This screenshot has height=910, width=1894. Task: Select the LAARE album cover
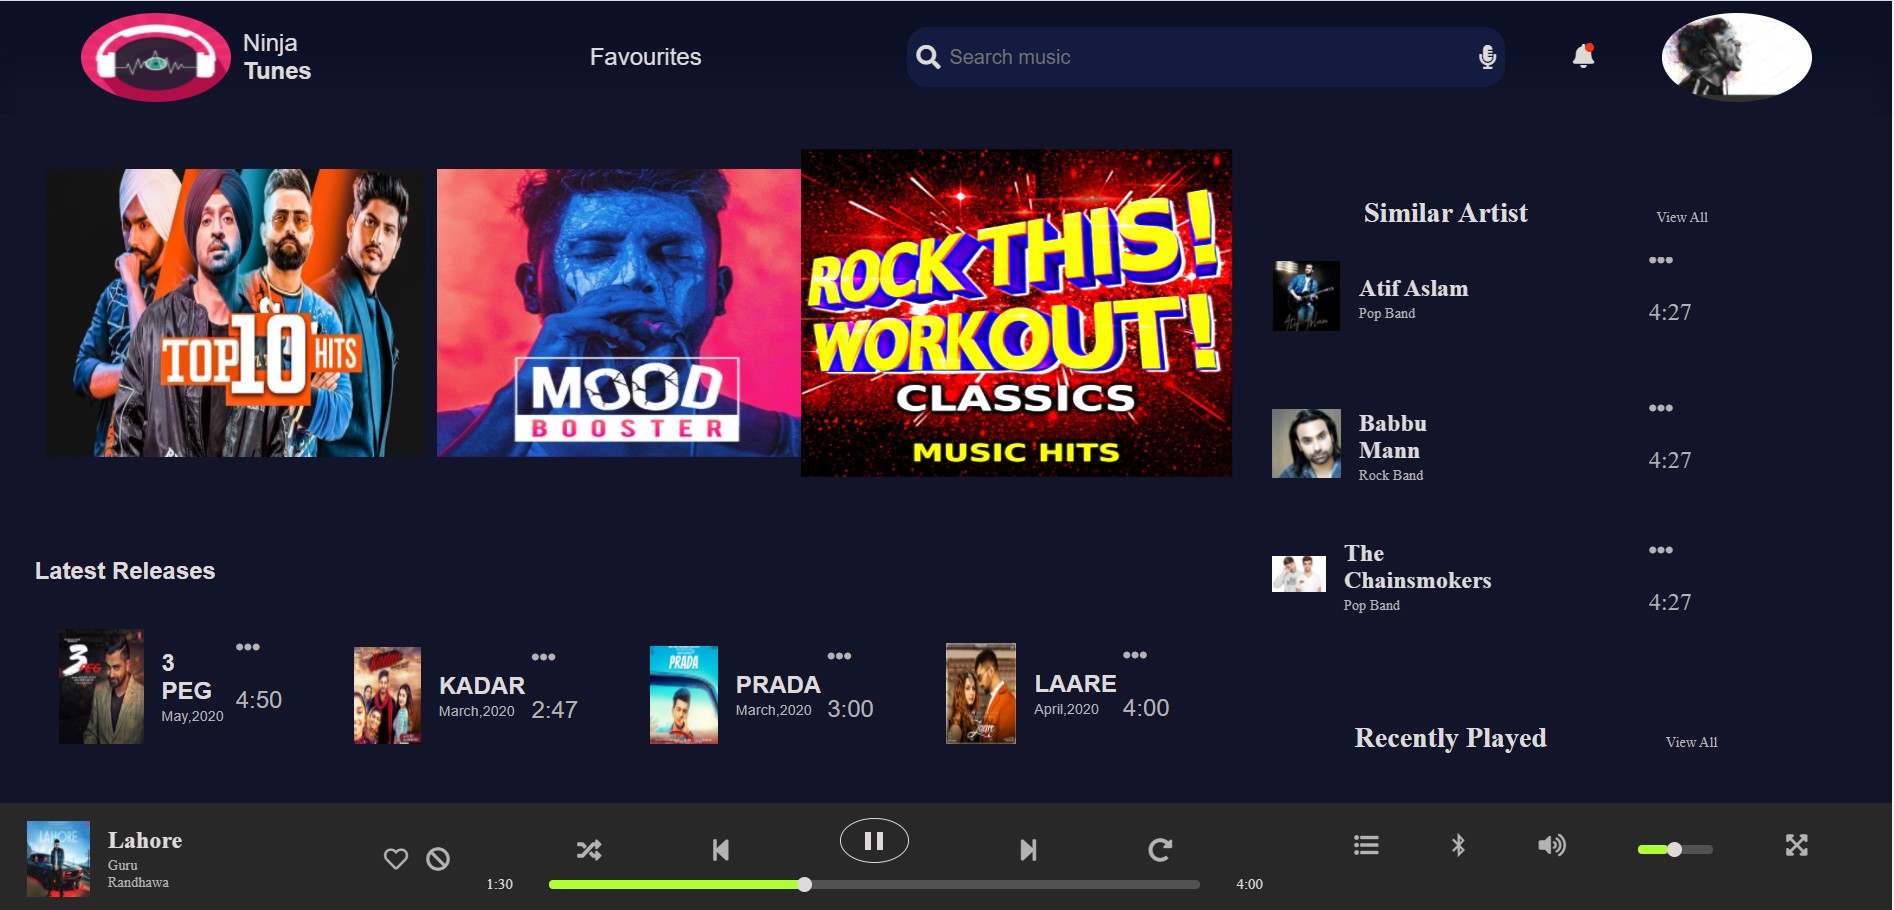tap(981, 693)
